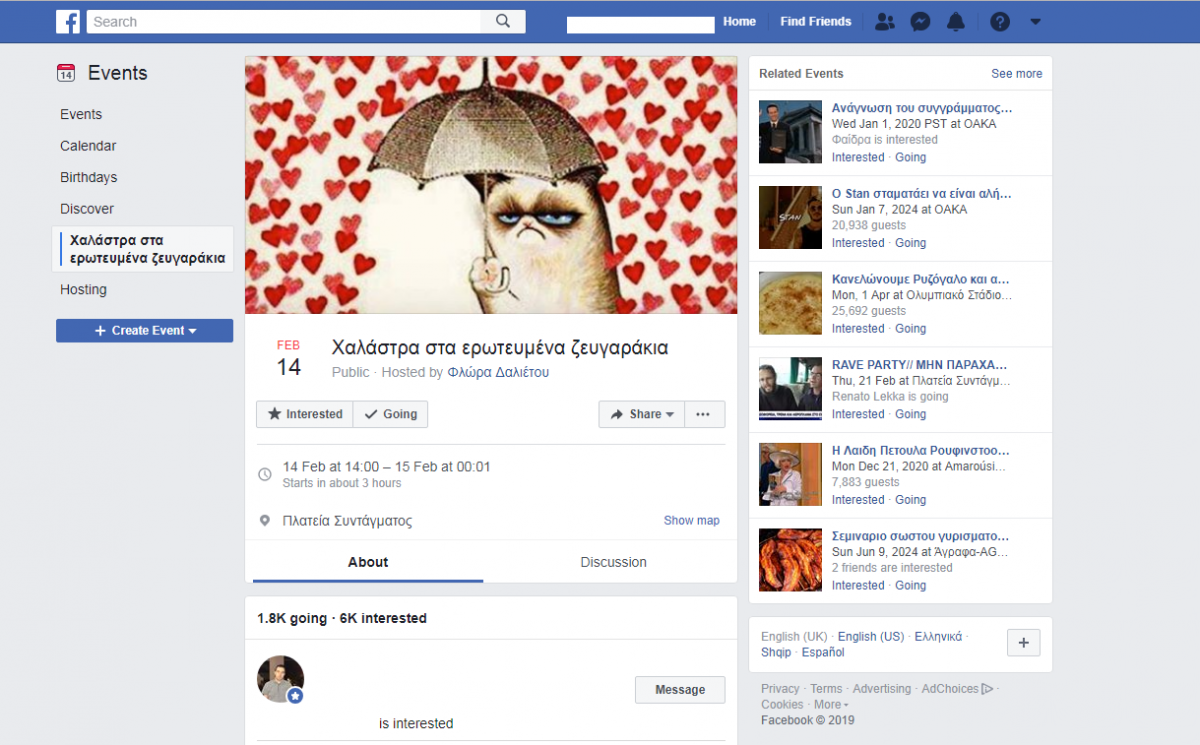Expand the Create Event dropdown

tap(144, 331)
